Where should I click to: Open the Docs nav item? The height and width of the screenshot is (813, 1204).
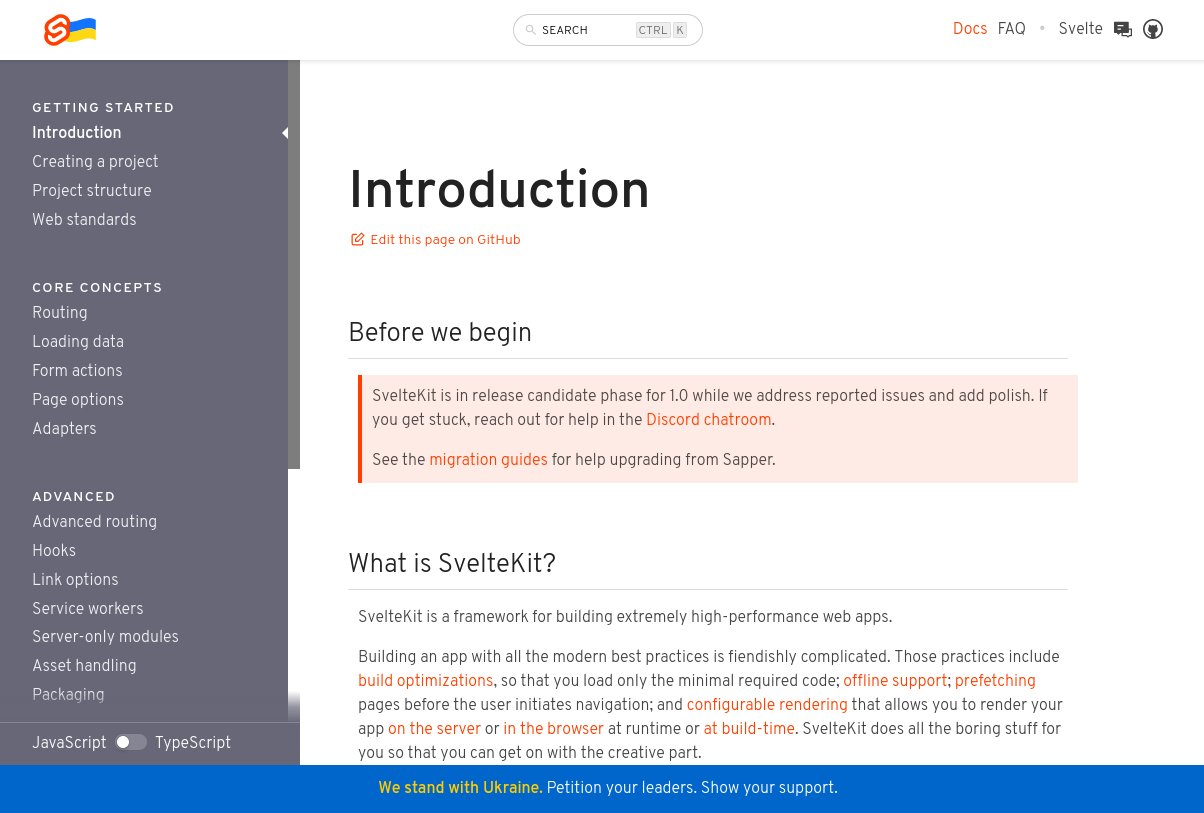[x=970, y=29]
